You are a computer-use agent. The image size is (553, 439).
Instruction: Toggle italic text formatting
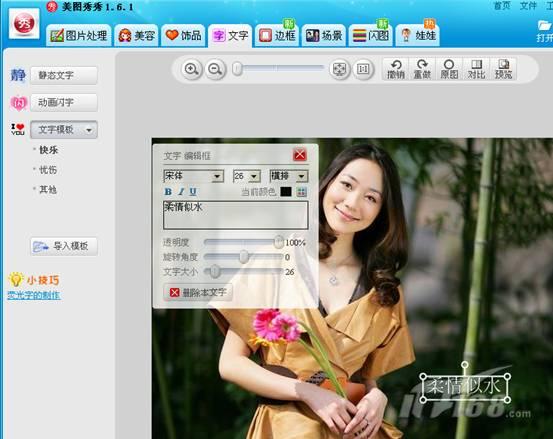pos(181,191)
